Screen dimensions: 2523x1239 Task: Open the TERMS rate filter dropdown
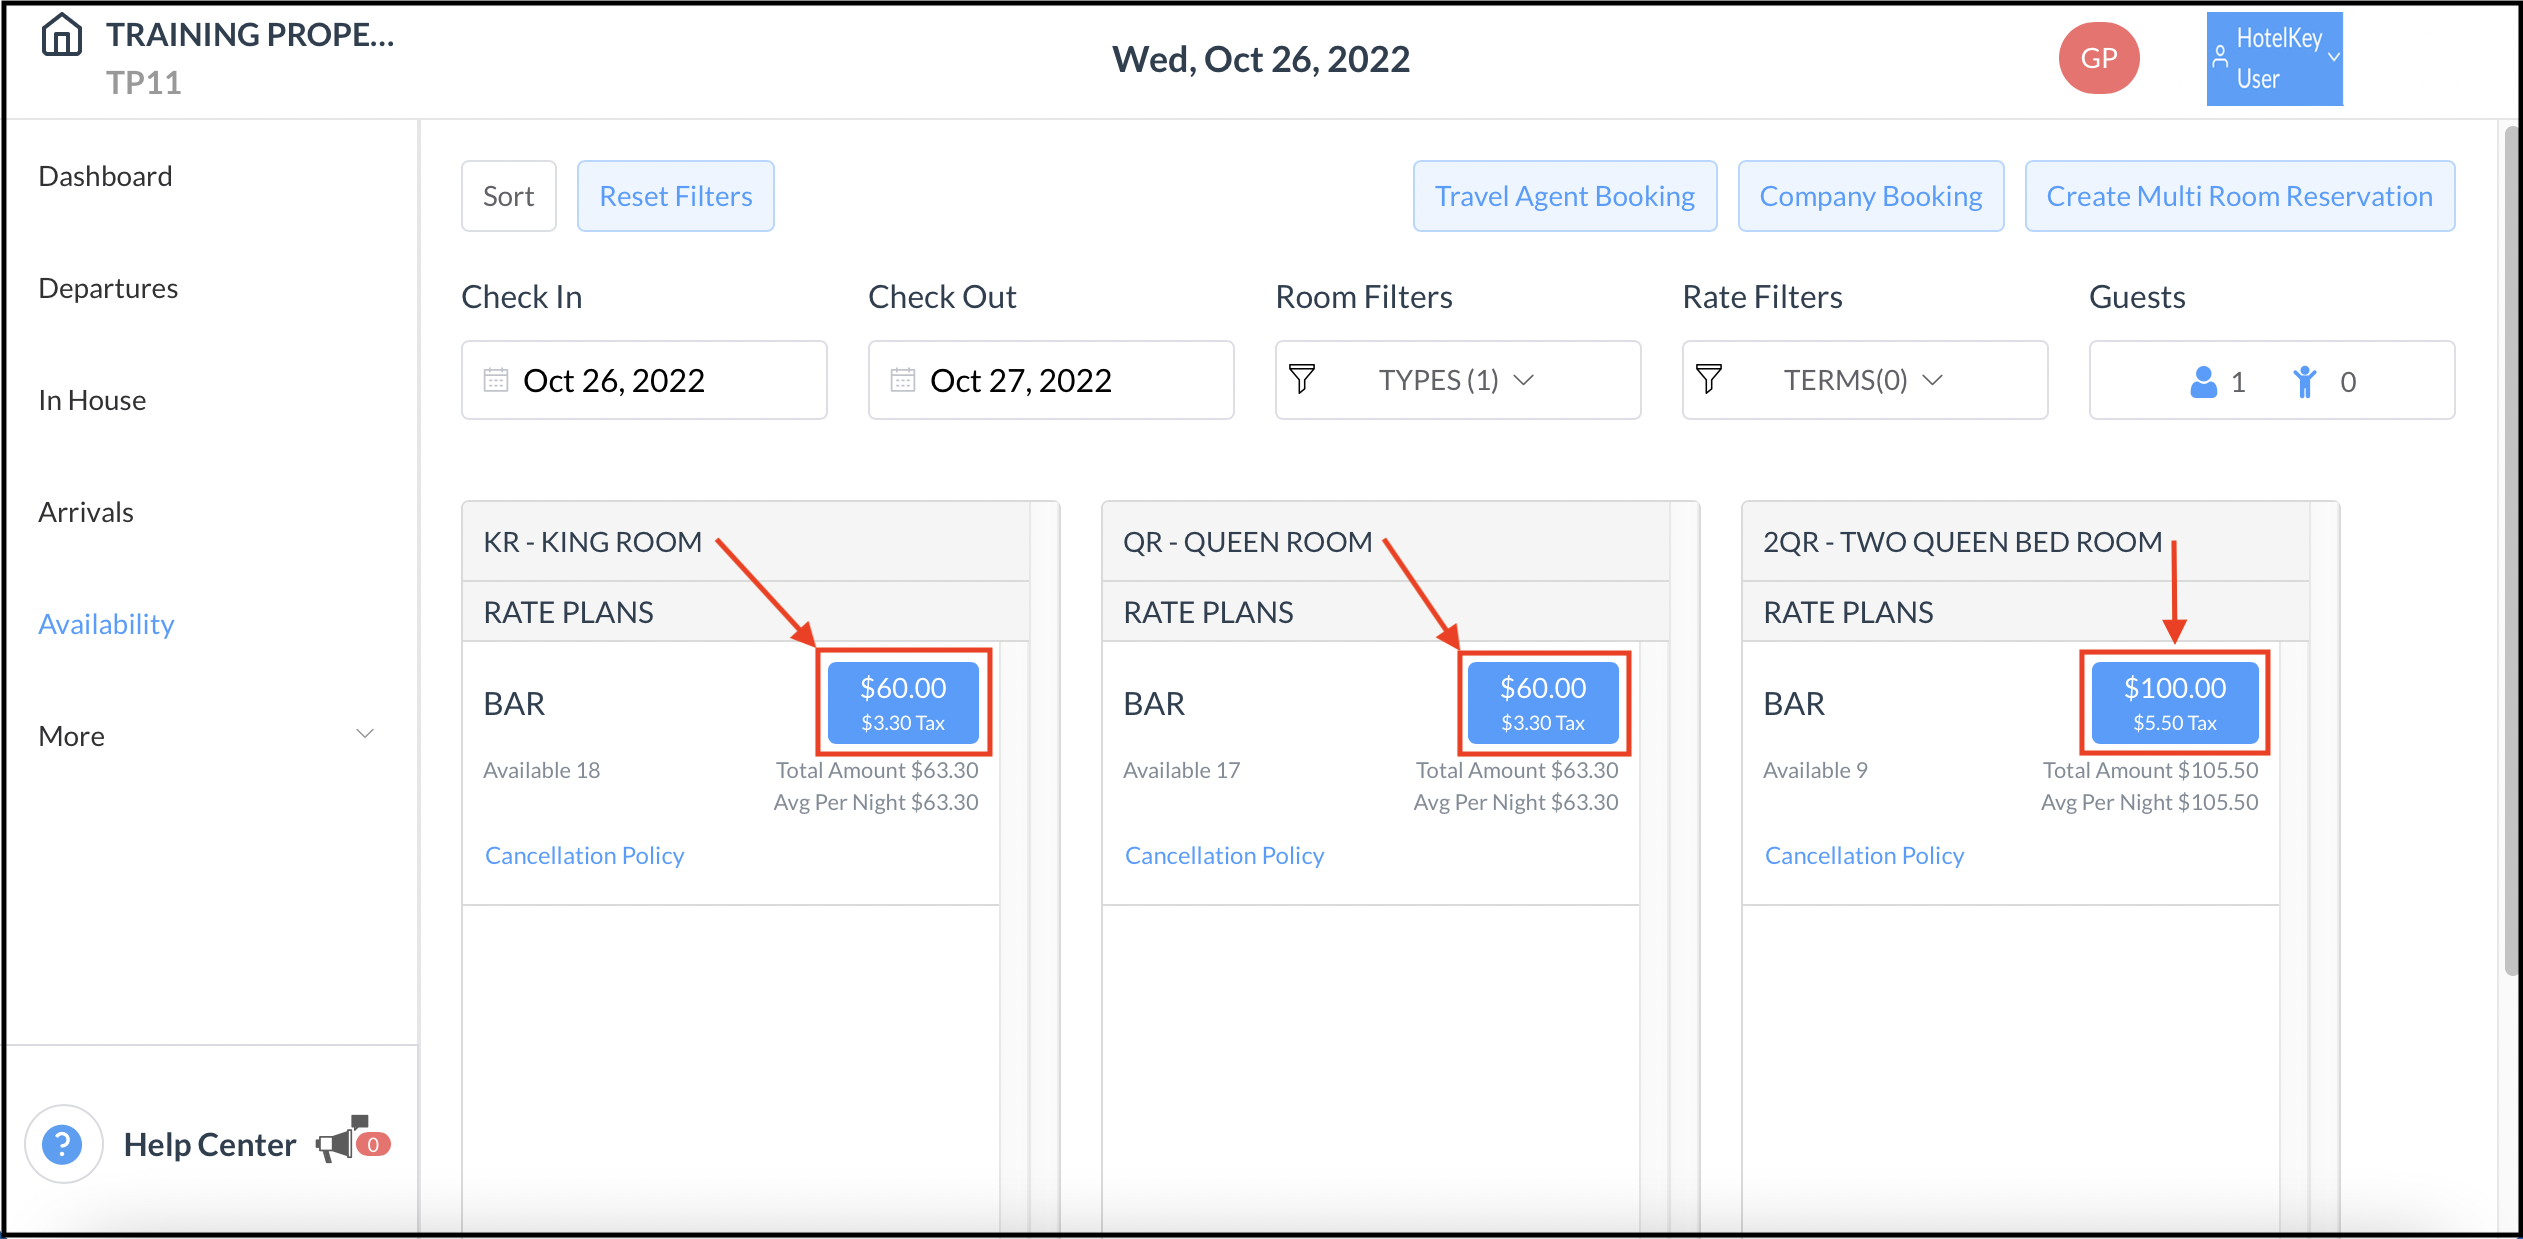(1862, 380)
